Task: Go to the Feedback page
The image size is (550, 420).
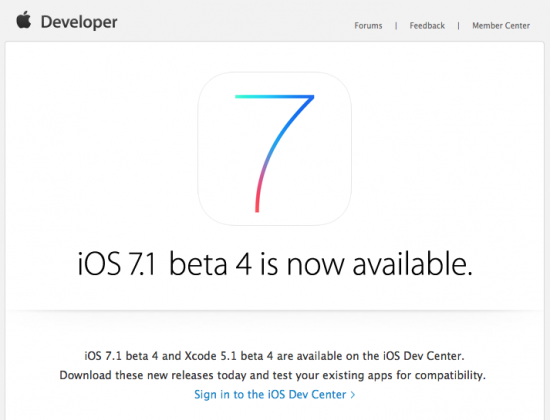Action: (x=427, y=26)
